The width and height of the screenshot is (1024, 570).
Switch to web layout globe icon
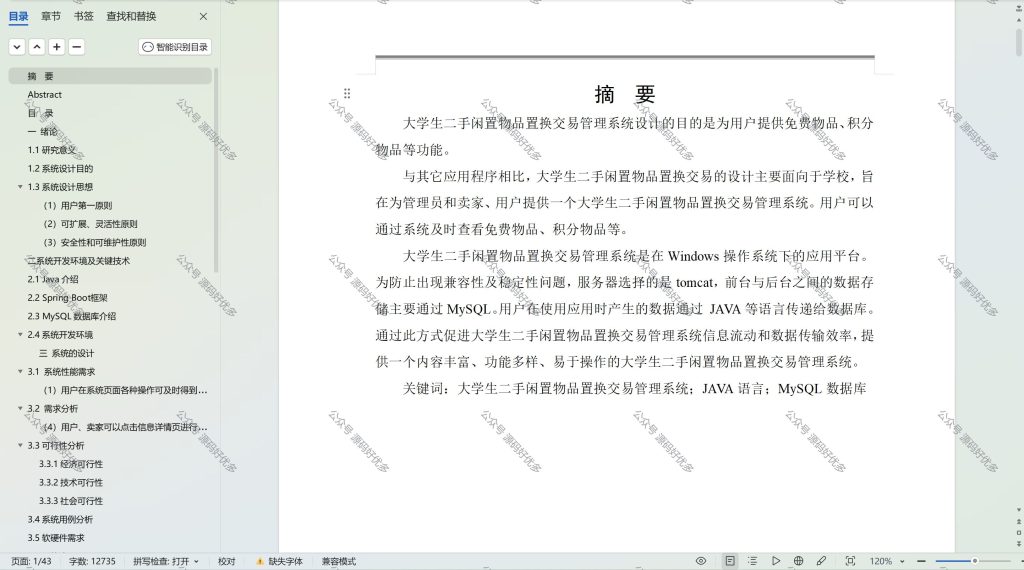[798, 561]
